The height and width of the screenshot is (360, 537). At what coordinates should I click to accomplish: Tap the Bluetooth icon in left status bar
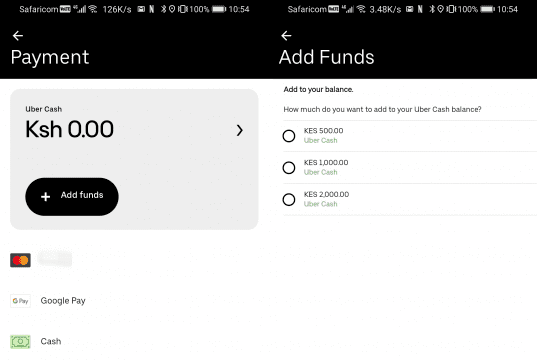(163, 9)
